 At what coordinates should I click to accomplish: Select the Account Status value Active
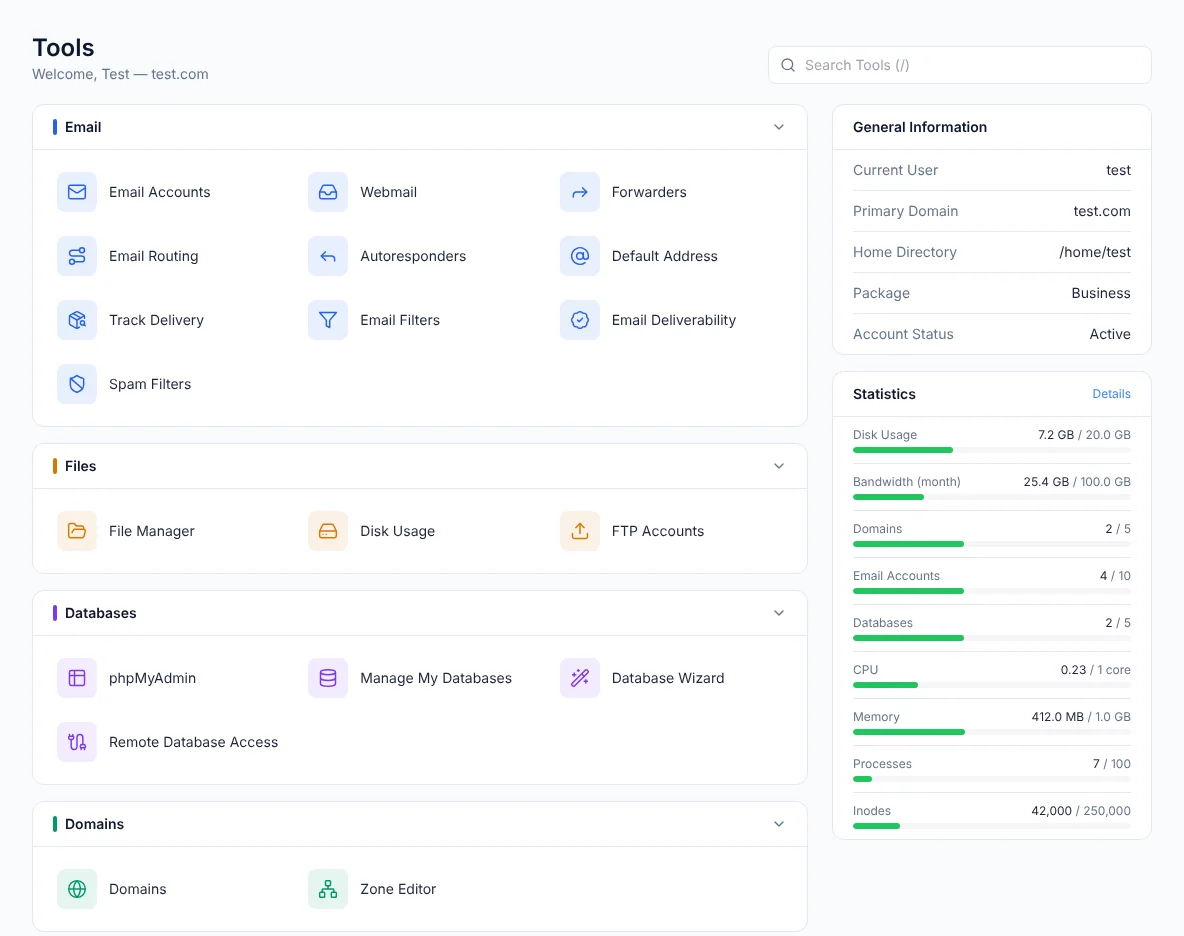[1110, 334]
